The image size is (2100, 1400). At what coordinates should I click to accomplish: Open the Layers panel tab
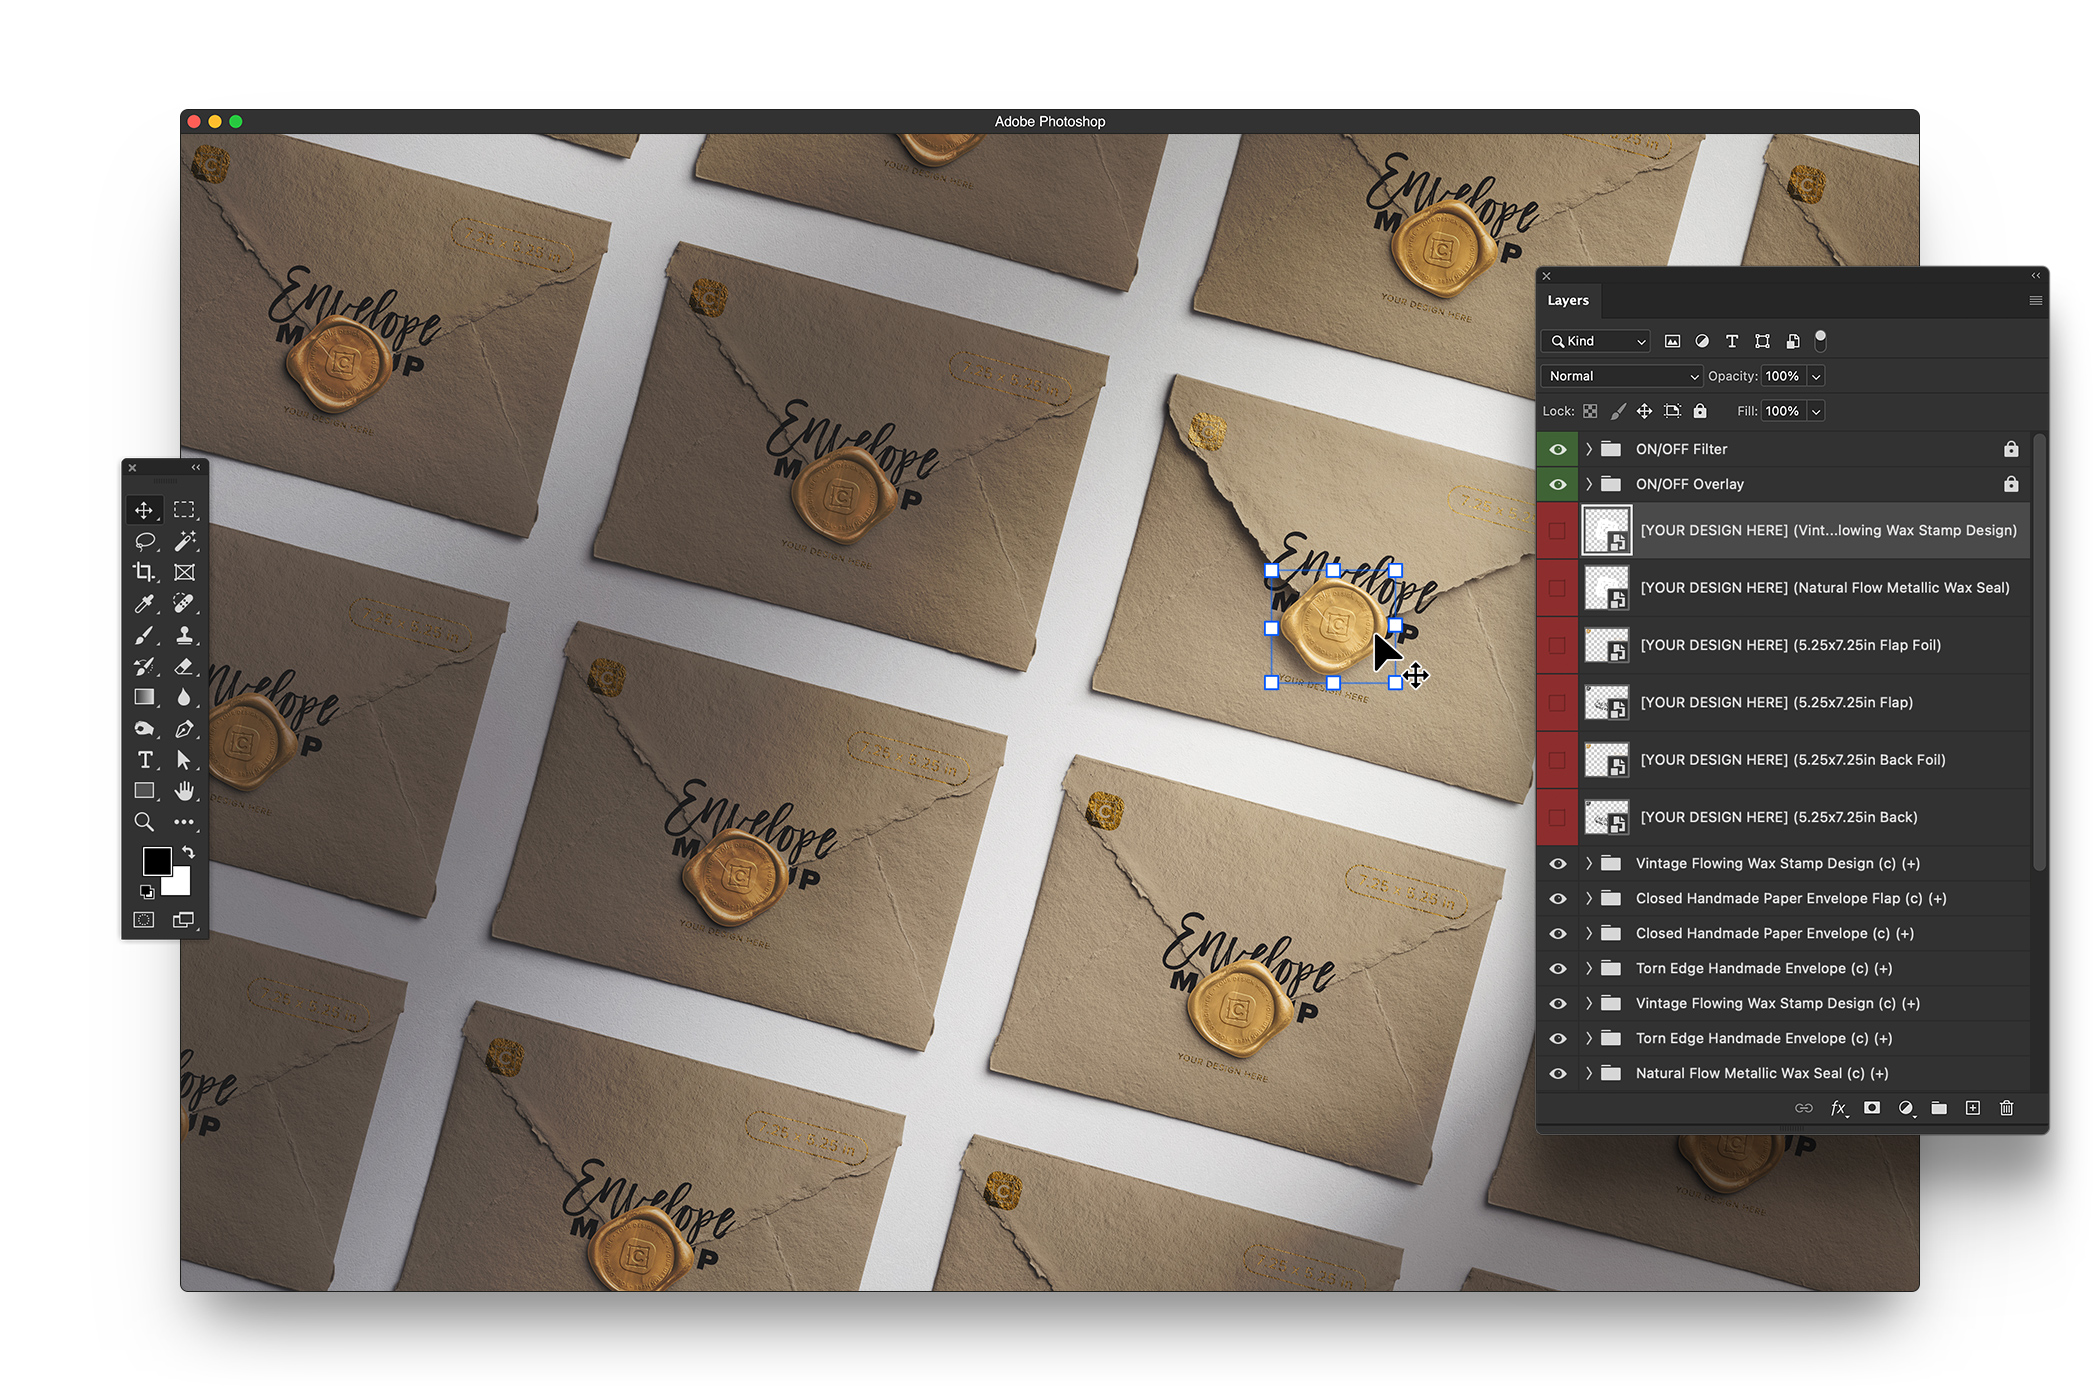pyautogui.click(x=1567, y=300)
